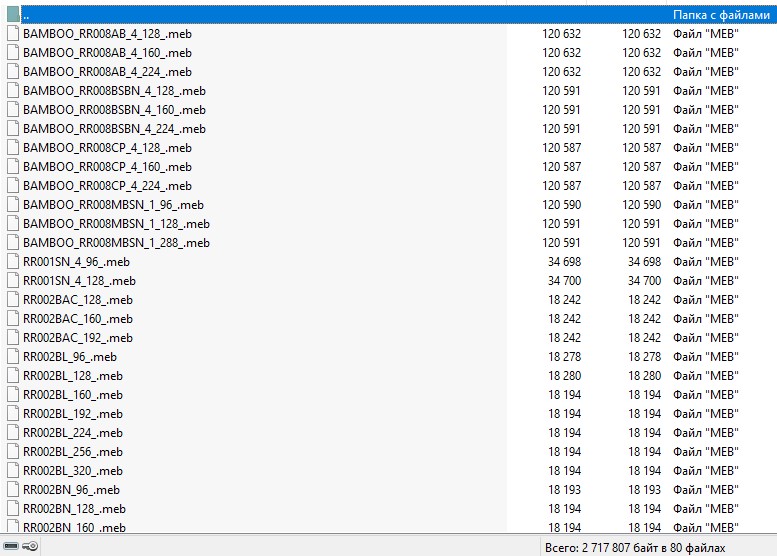
Task: Click the file icon of BAMBOO_RR008BSBN_4_160_.meb
Action: point(13,110)
